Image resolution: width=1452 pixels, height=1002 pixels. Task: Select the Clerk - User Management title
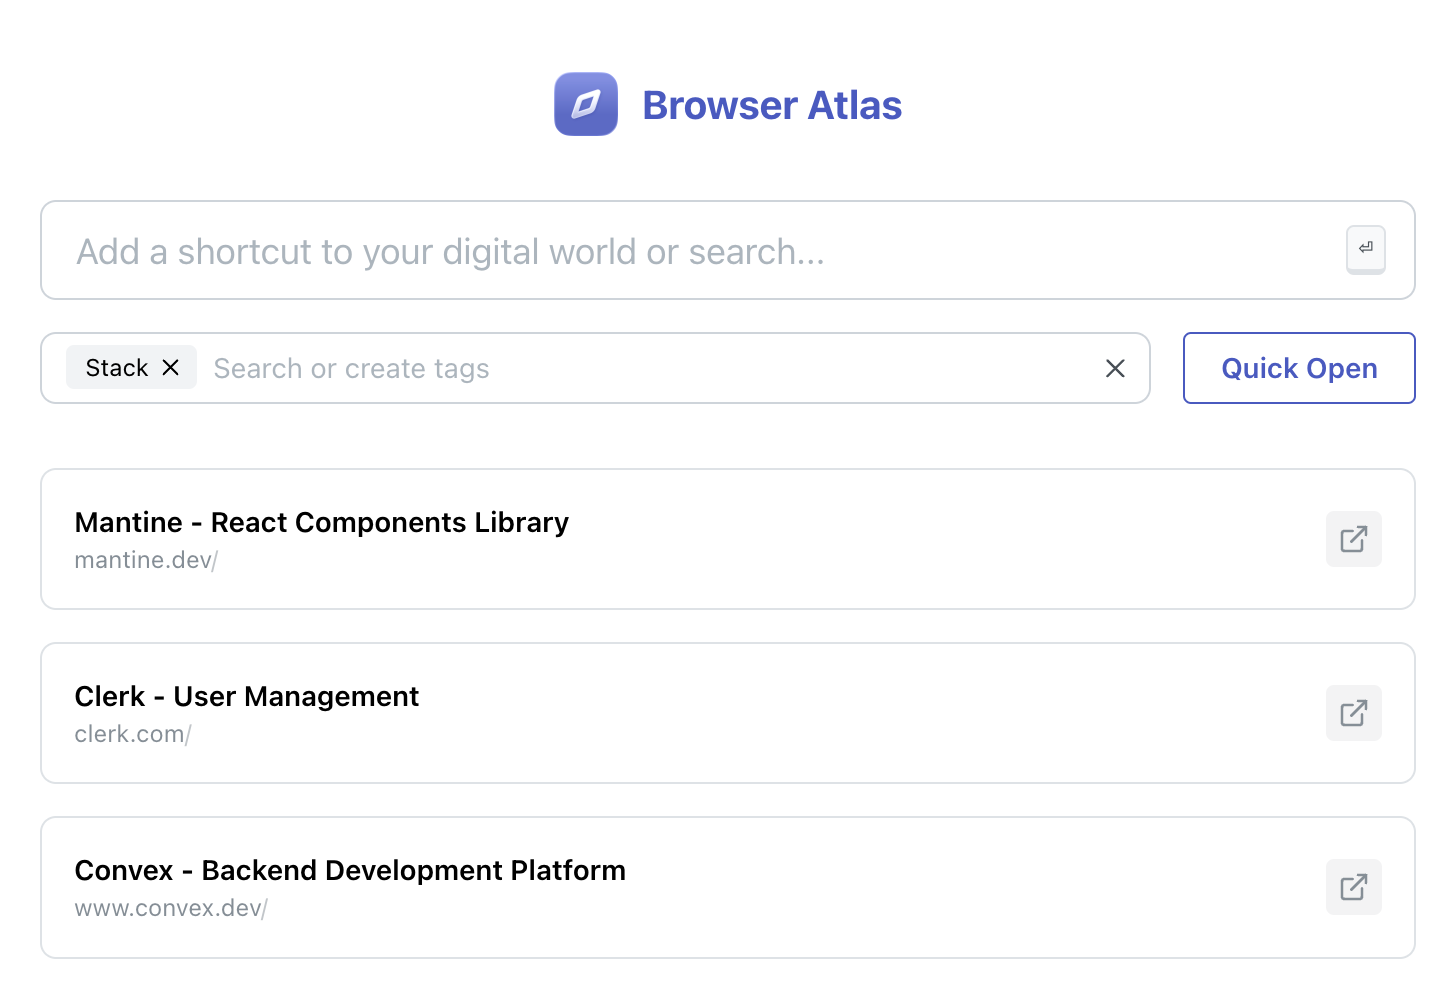click(246, 696)
